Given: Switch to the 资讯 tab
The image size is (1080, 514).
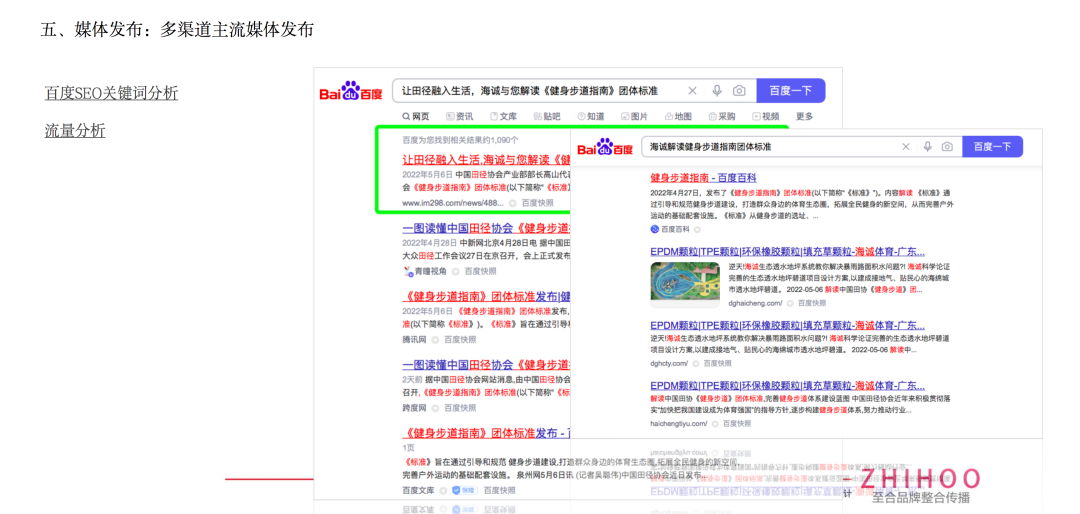Looking at the screenshot, I should 459,116.
